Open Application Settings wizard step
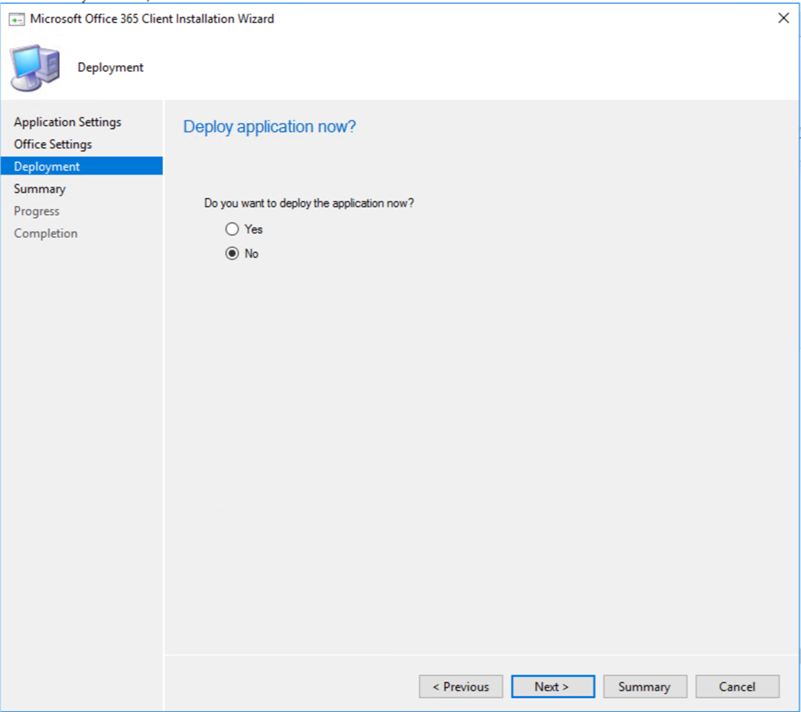This screenshot has width=801, height=712. click(67, 122)
